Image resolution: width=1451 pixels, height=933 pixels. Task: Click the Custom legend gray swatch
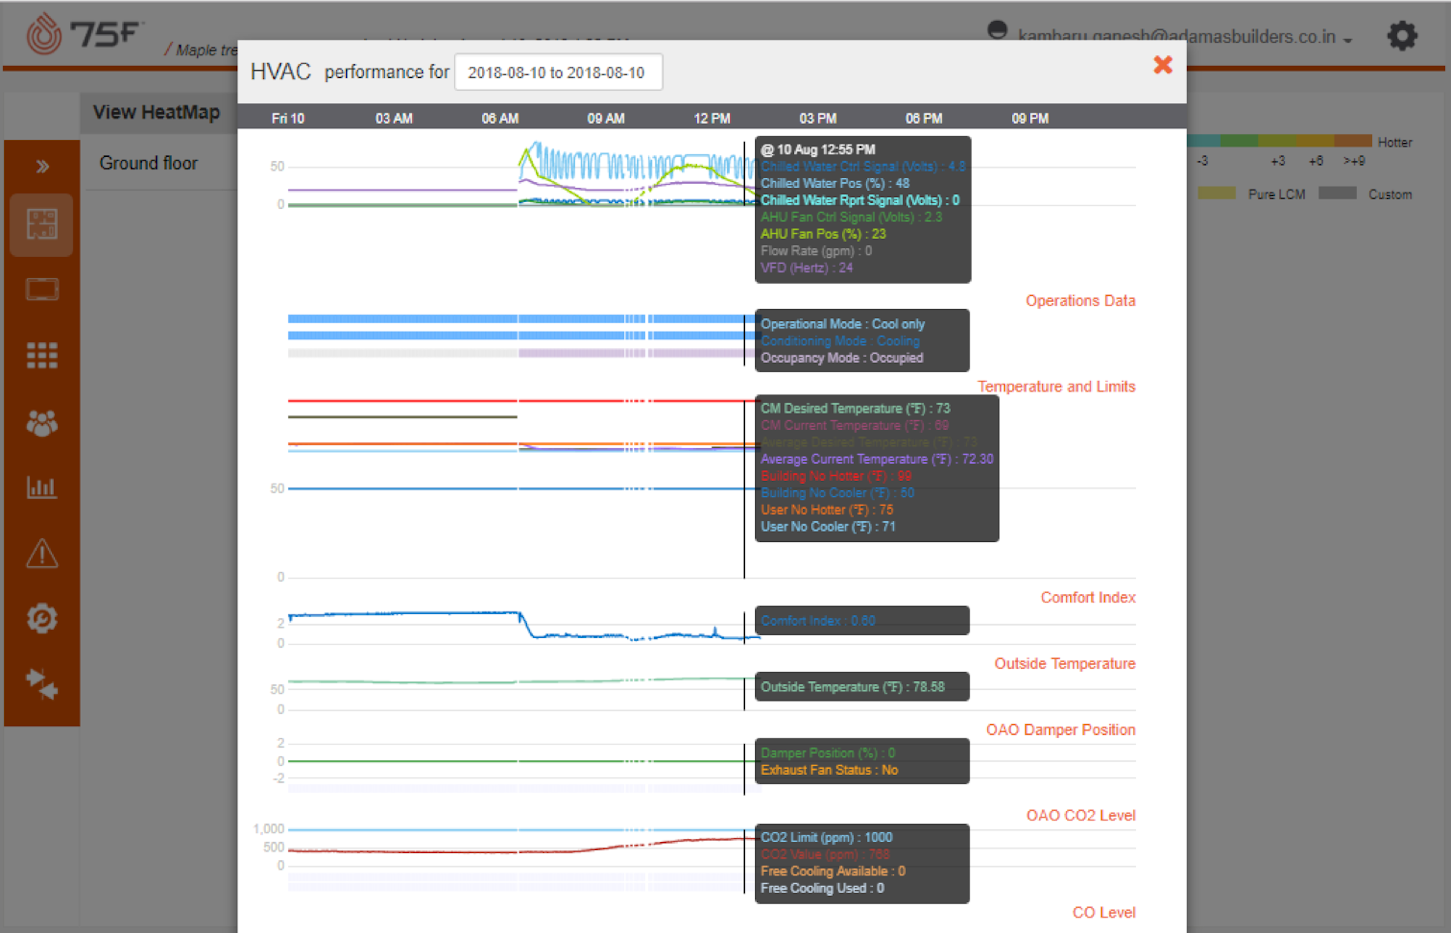pyautogui.click(x=1337, y=193)
